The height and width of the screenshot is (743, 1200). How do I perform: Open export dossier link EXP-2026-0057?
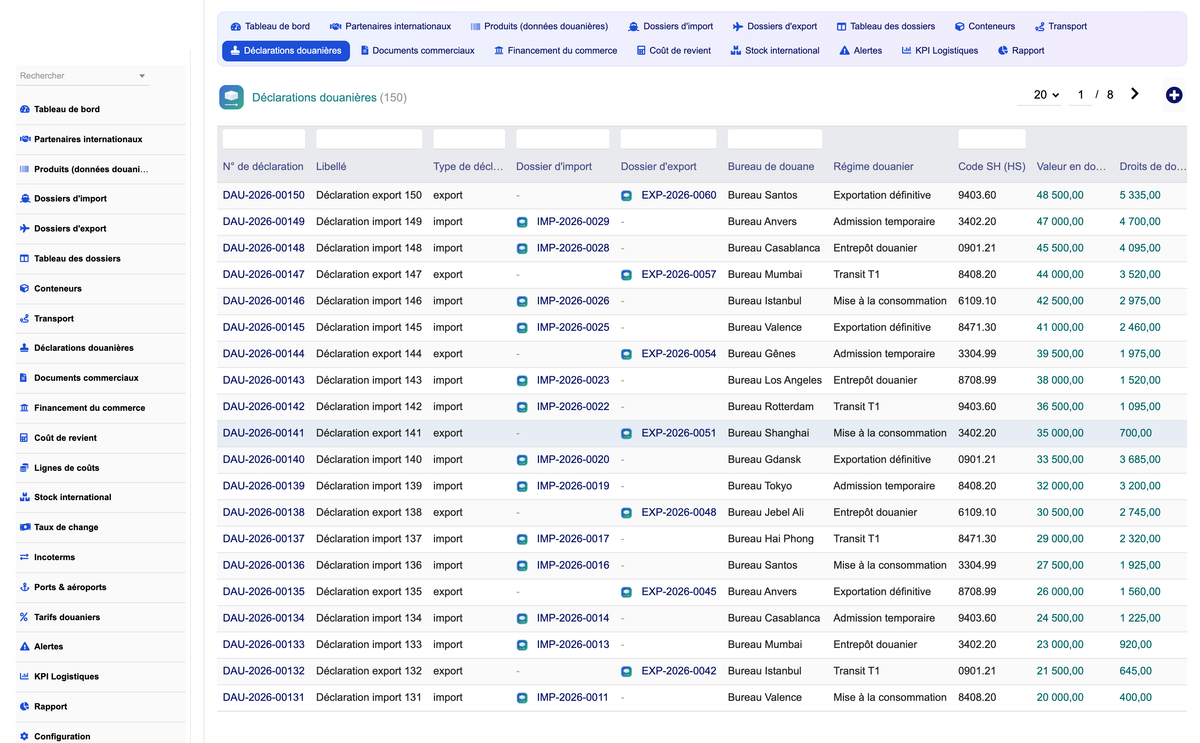coord(679,275)
